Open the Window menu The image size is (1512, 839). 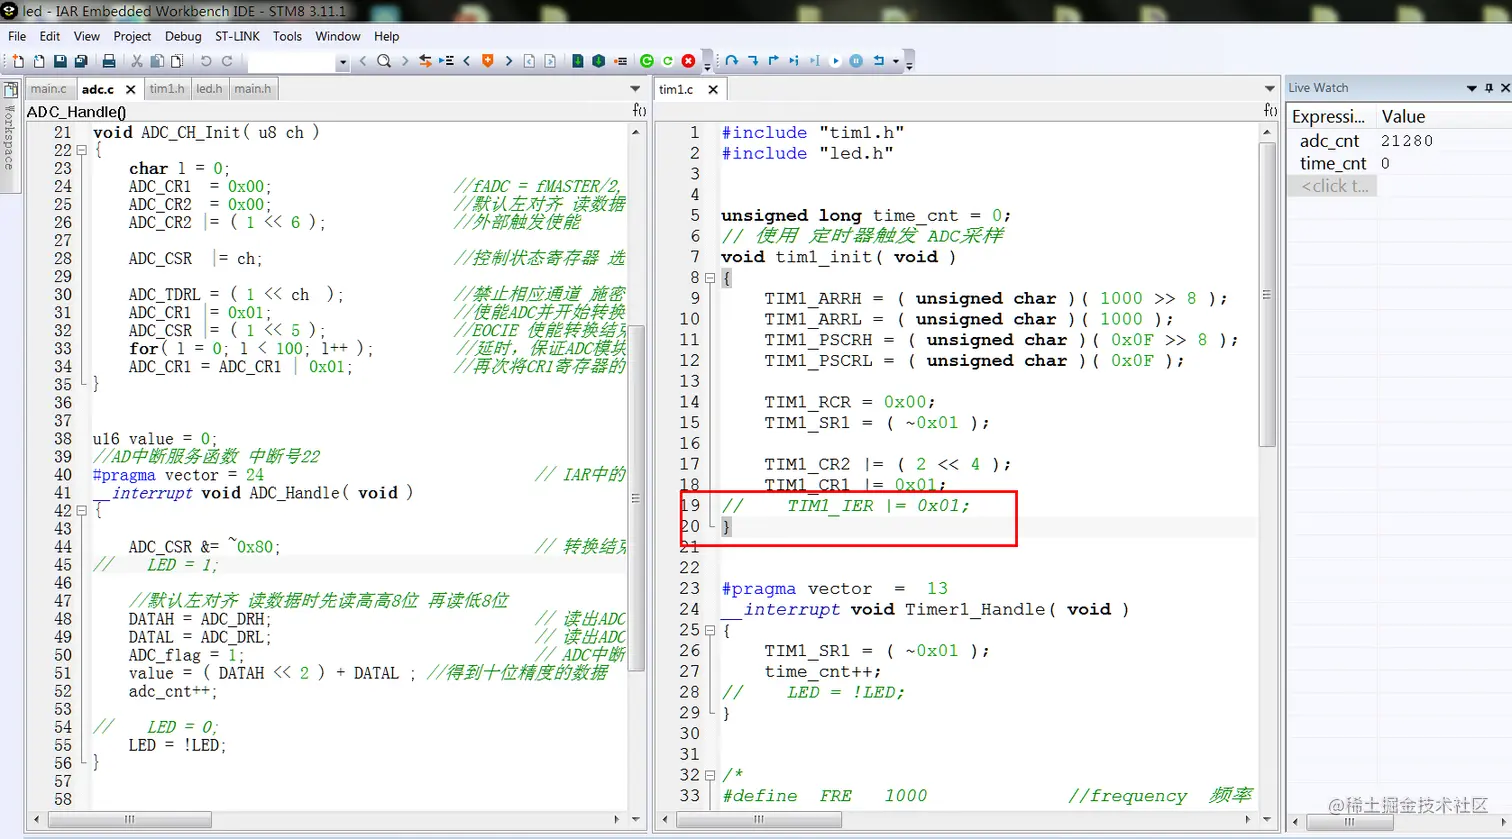[x=338, y=36]
